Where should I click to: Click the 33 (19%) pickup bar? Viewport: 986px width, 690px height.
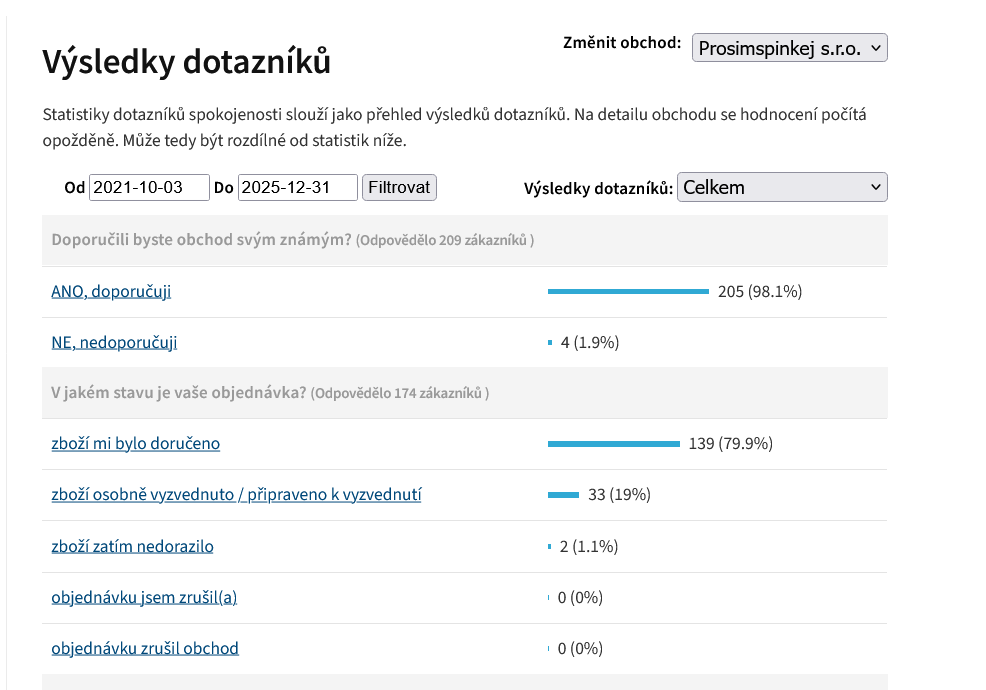coord(564,494)
